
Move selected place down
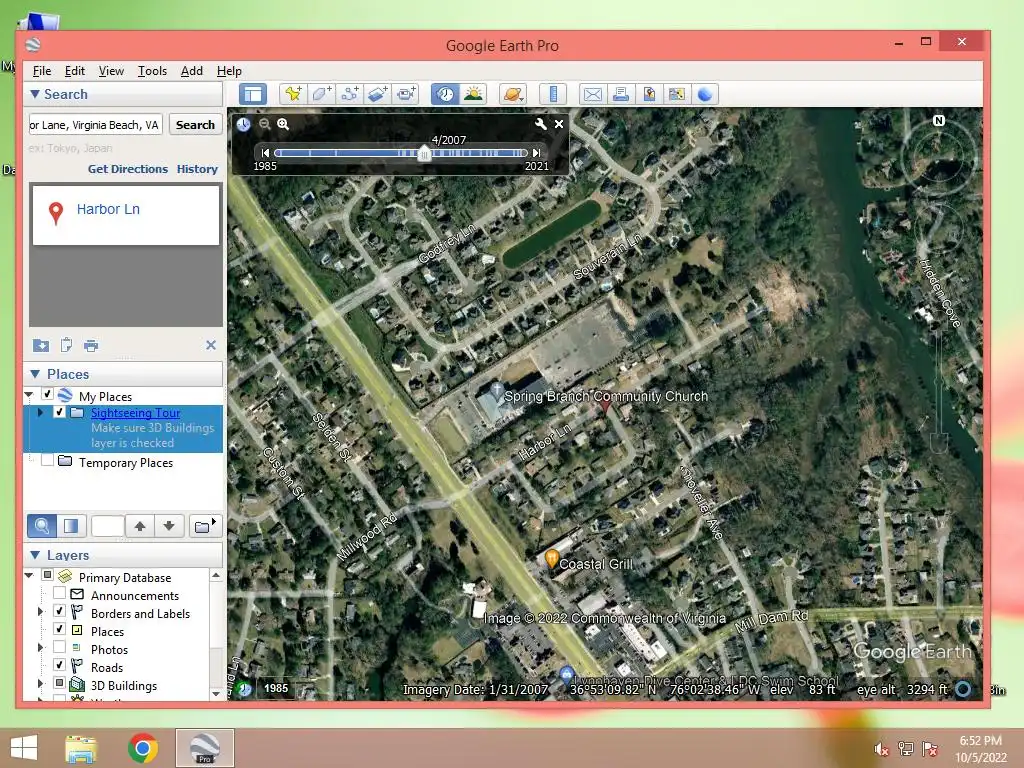coord(169,526)
